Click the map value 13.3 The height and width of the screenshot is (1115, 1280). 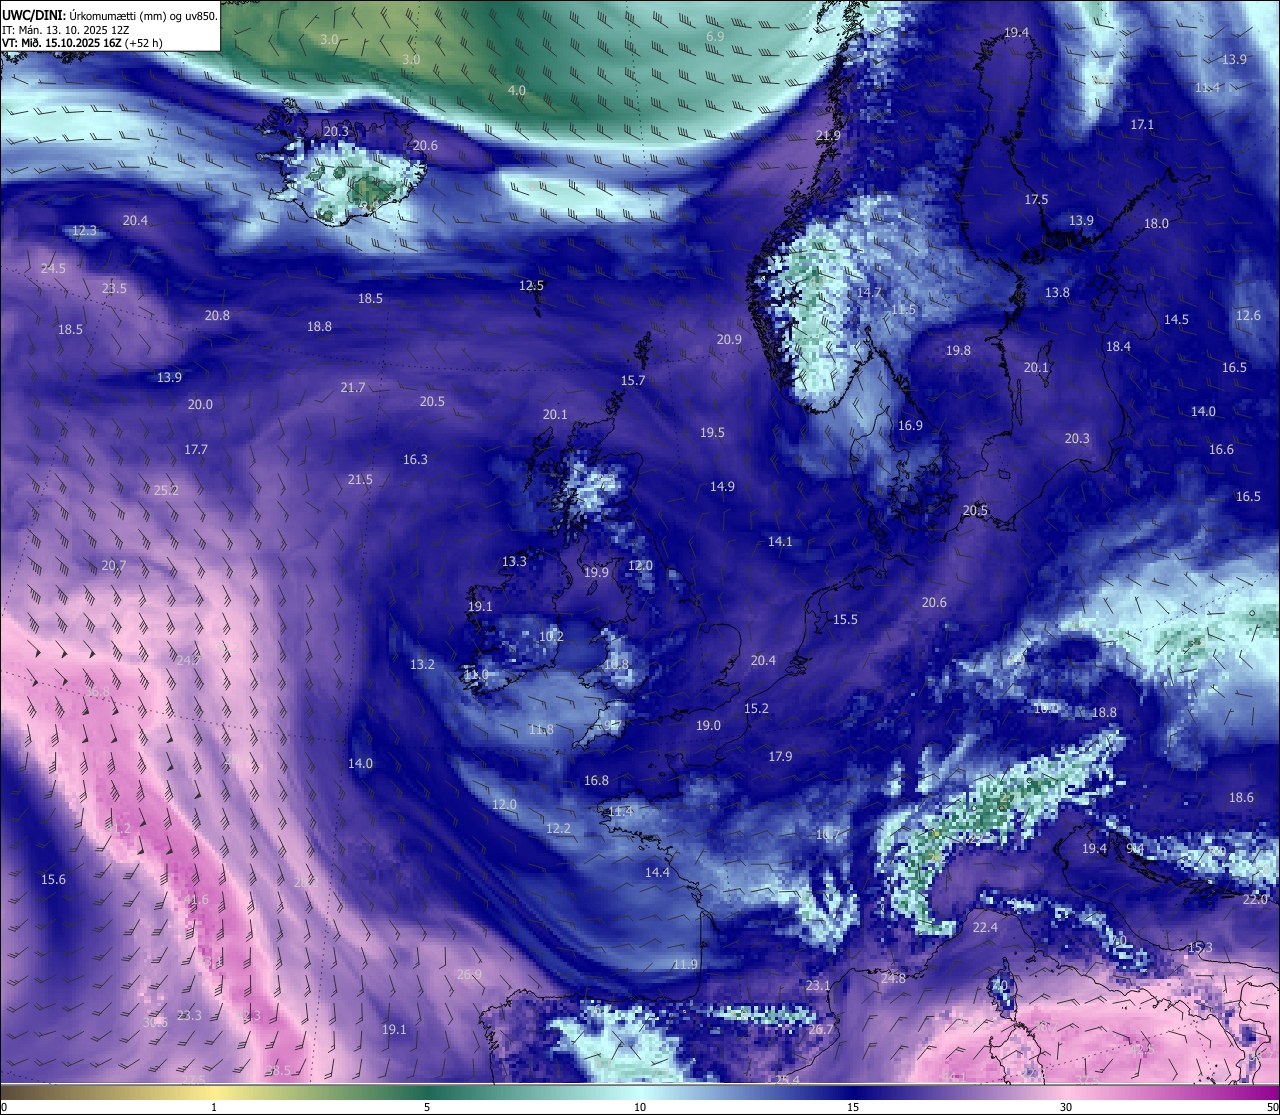click(514, 561)
